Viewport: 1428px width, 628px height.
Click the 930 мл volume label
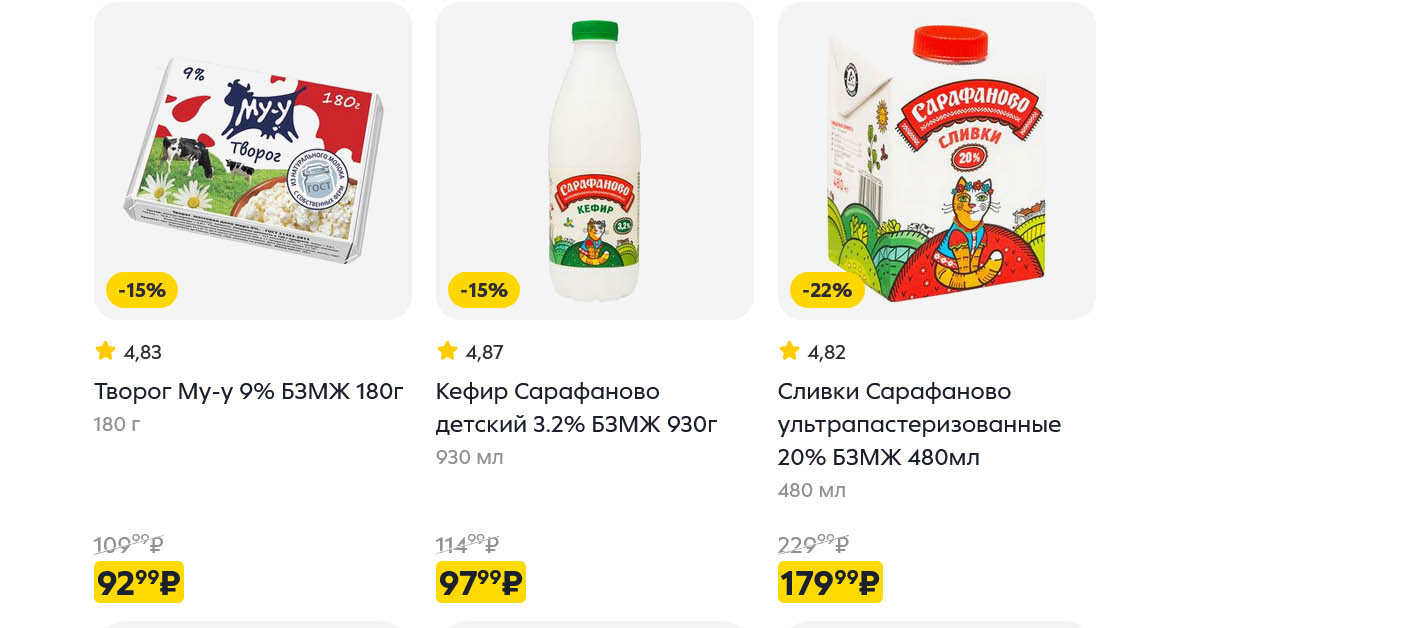click(470, 457)
